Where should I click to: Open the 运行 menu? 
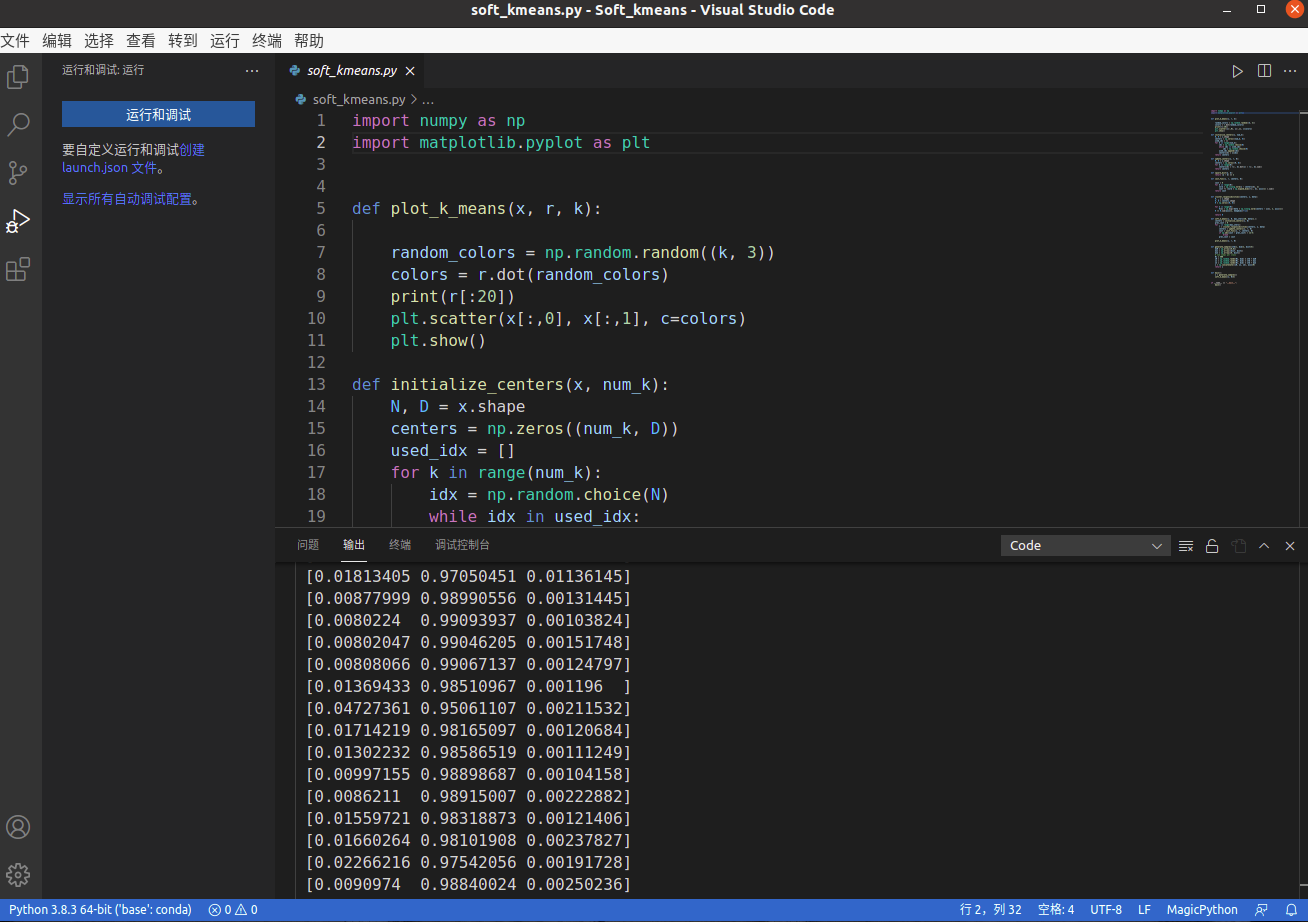click(224, 40)
